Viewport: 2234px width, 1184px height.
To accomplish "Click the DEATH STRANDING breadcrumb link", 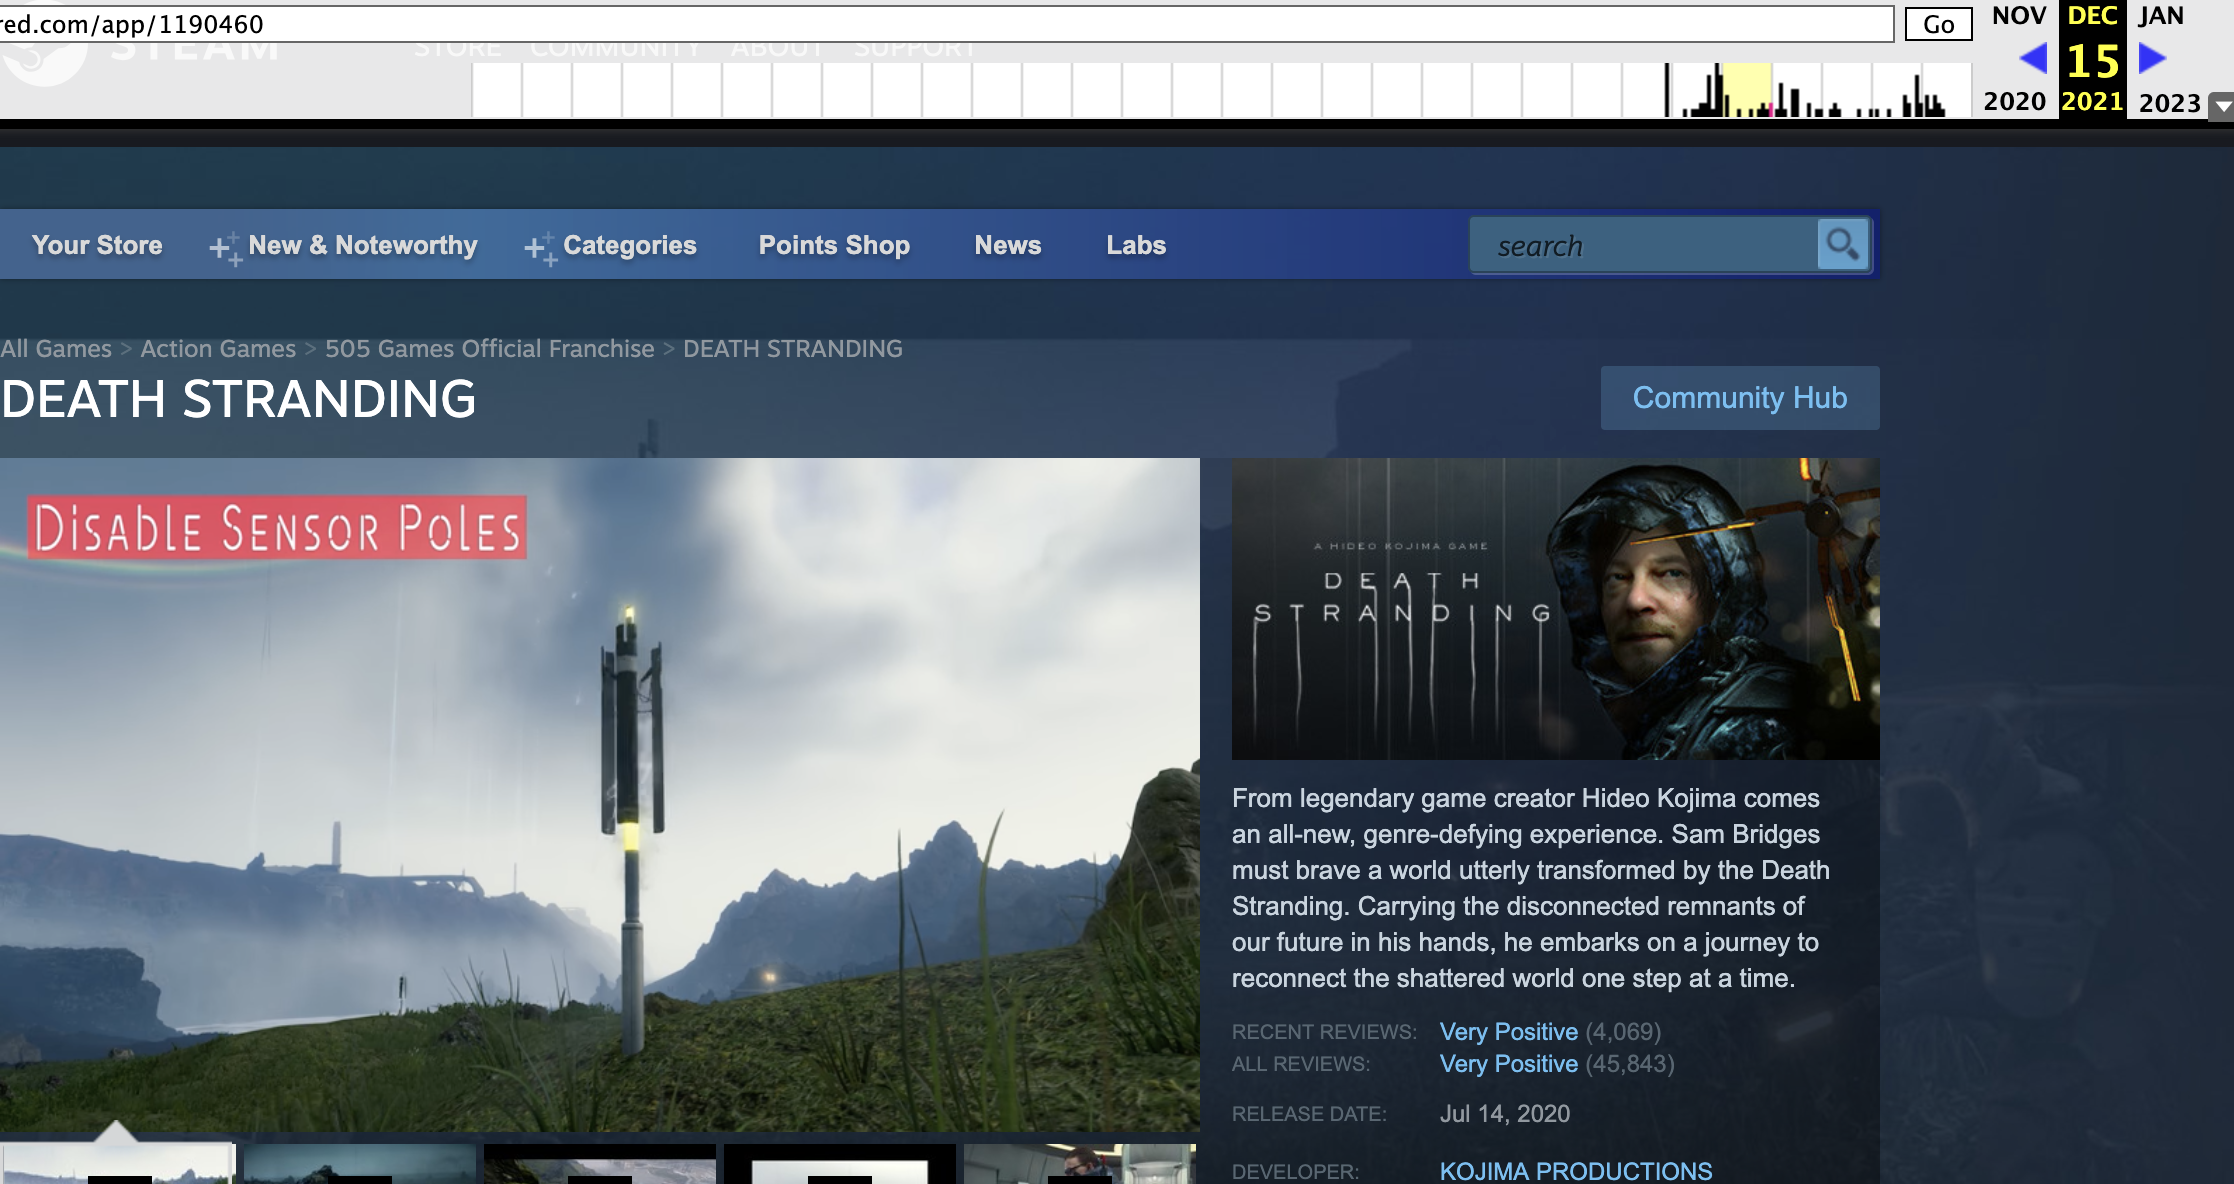I will 792,349.
